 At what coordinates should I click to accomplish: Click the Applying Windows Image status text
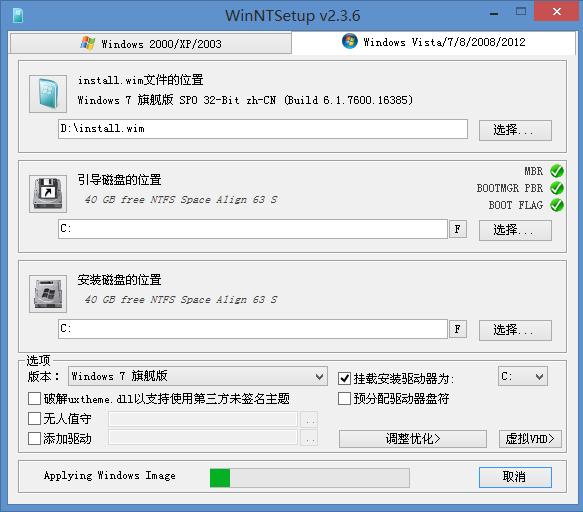(x=110, y=476)
